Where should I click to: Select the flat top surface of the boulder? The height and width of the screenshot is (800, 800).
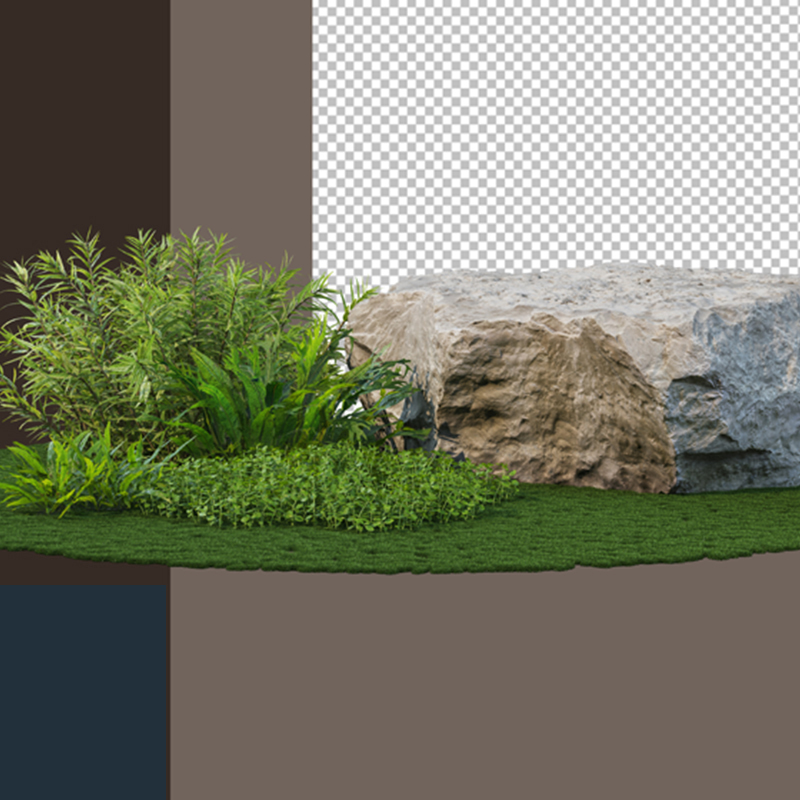click(580, 290)
